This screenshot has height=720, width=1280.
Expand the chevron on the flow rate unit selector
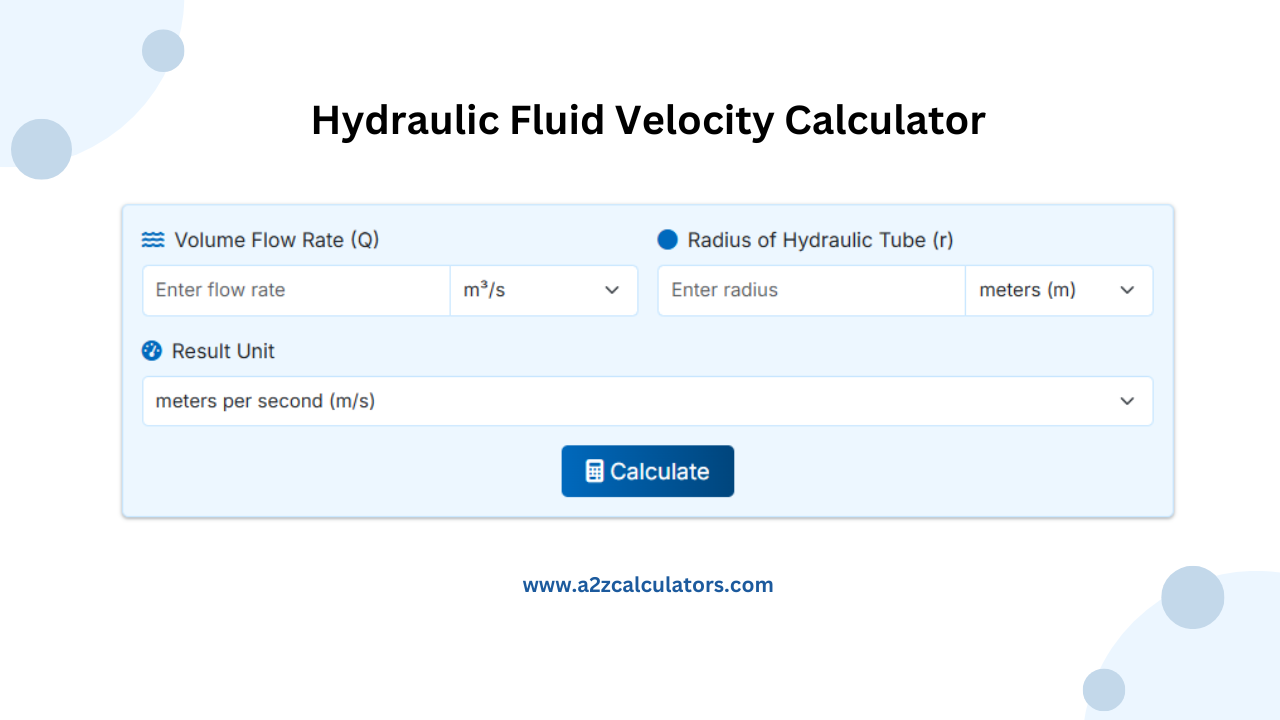pyautogui.click(x=611, y=290)
